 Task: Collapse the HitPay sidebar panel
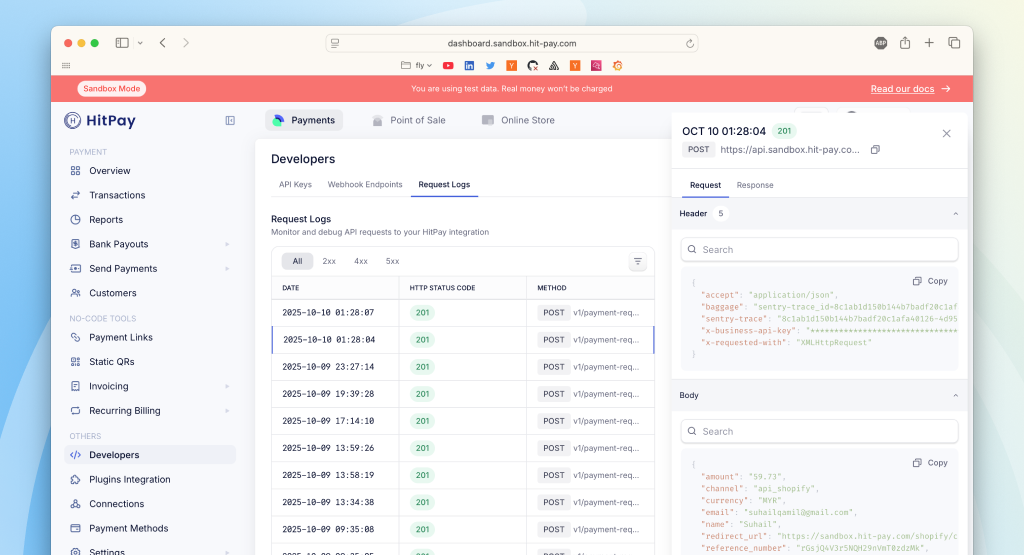230,120
